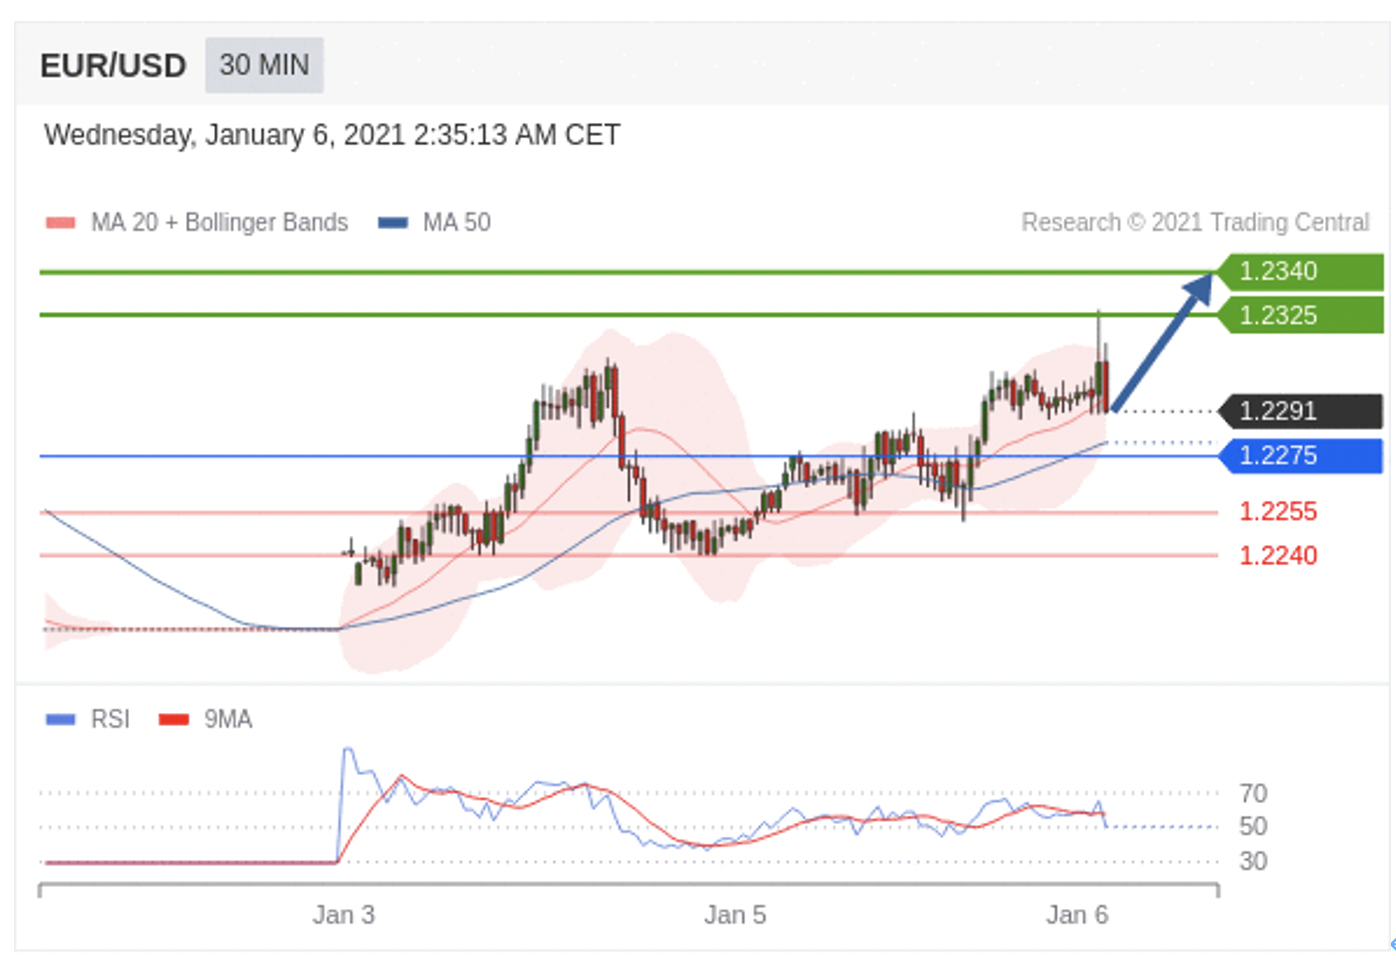Click the 9MA legend label

tap(228, 719)
